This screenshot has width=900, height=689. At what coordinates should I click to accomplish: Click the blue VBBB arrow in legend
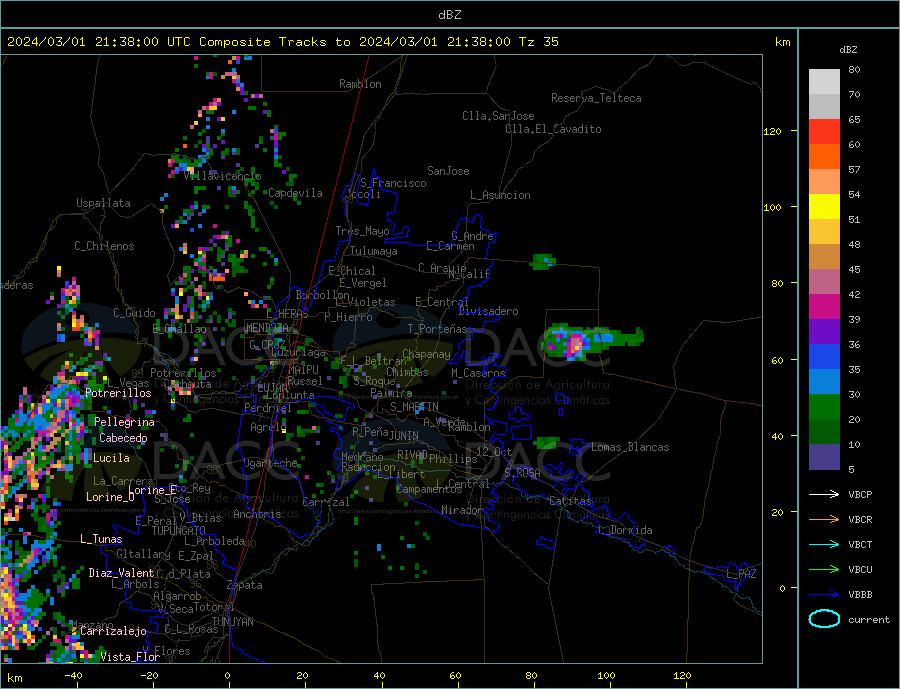[824, 594]
